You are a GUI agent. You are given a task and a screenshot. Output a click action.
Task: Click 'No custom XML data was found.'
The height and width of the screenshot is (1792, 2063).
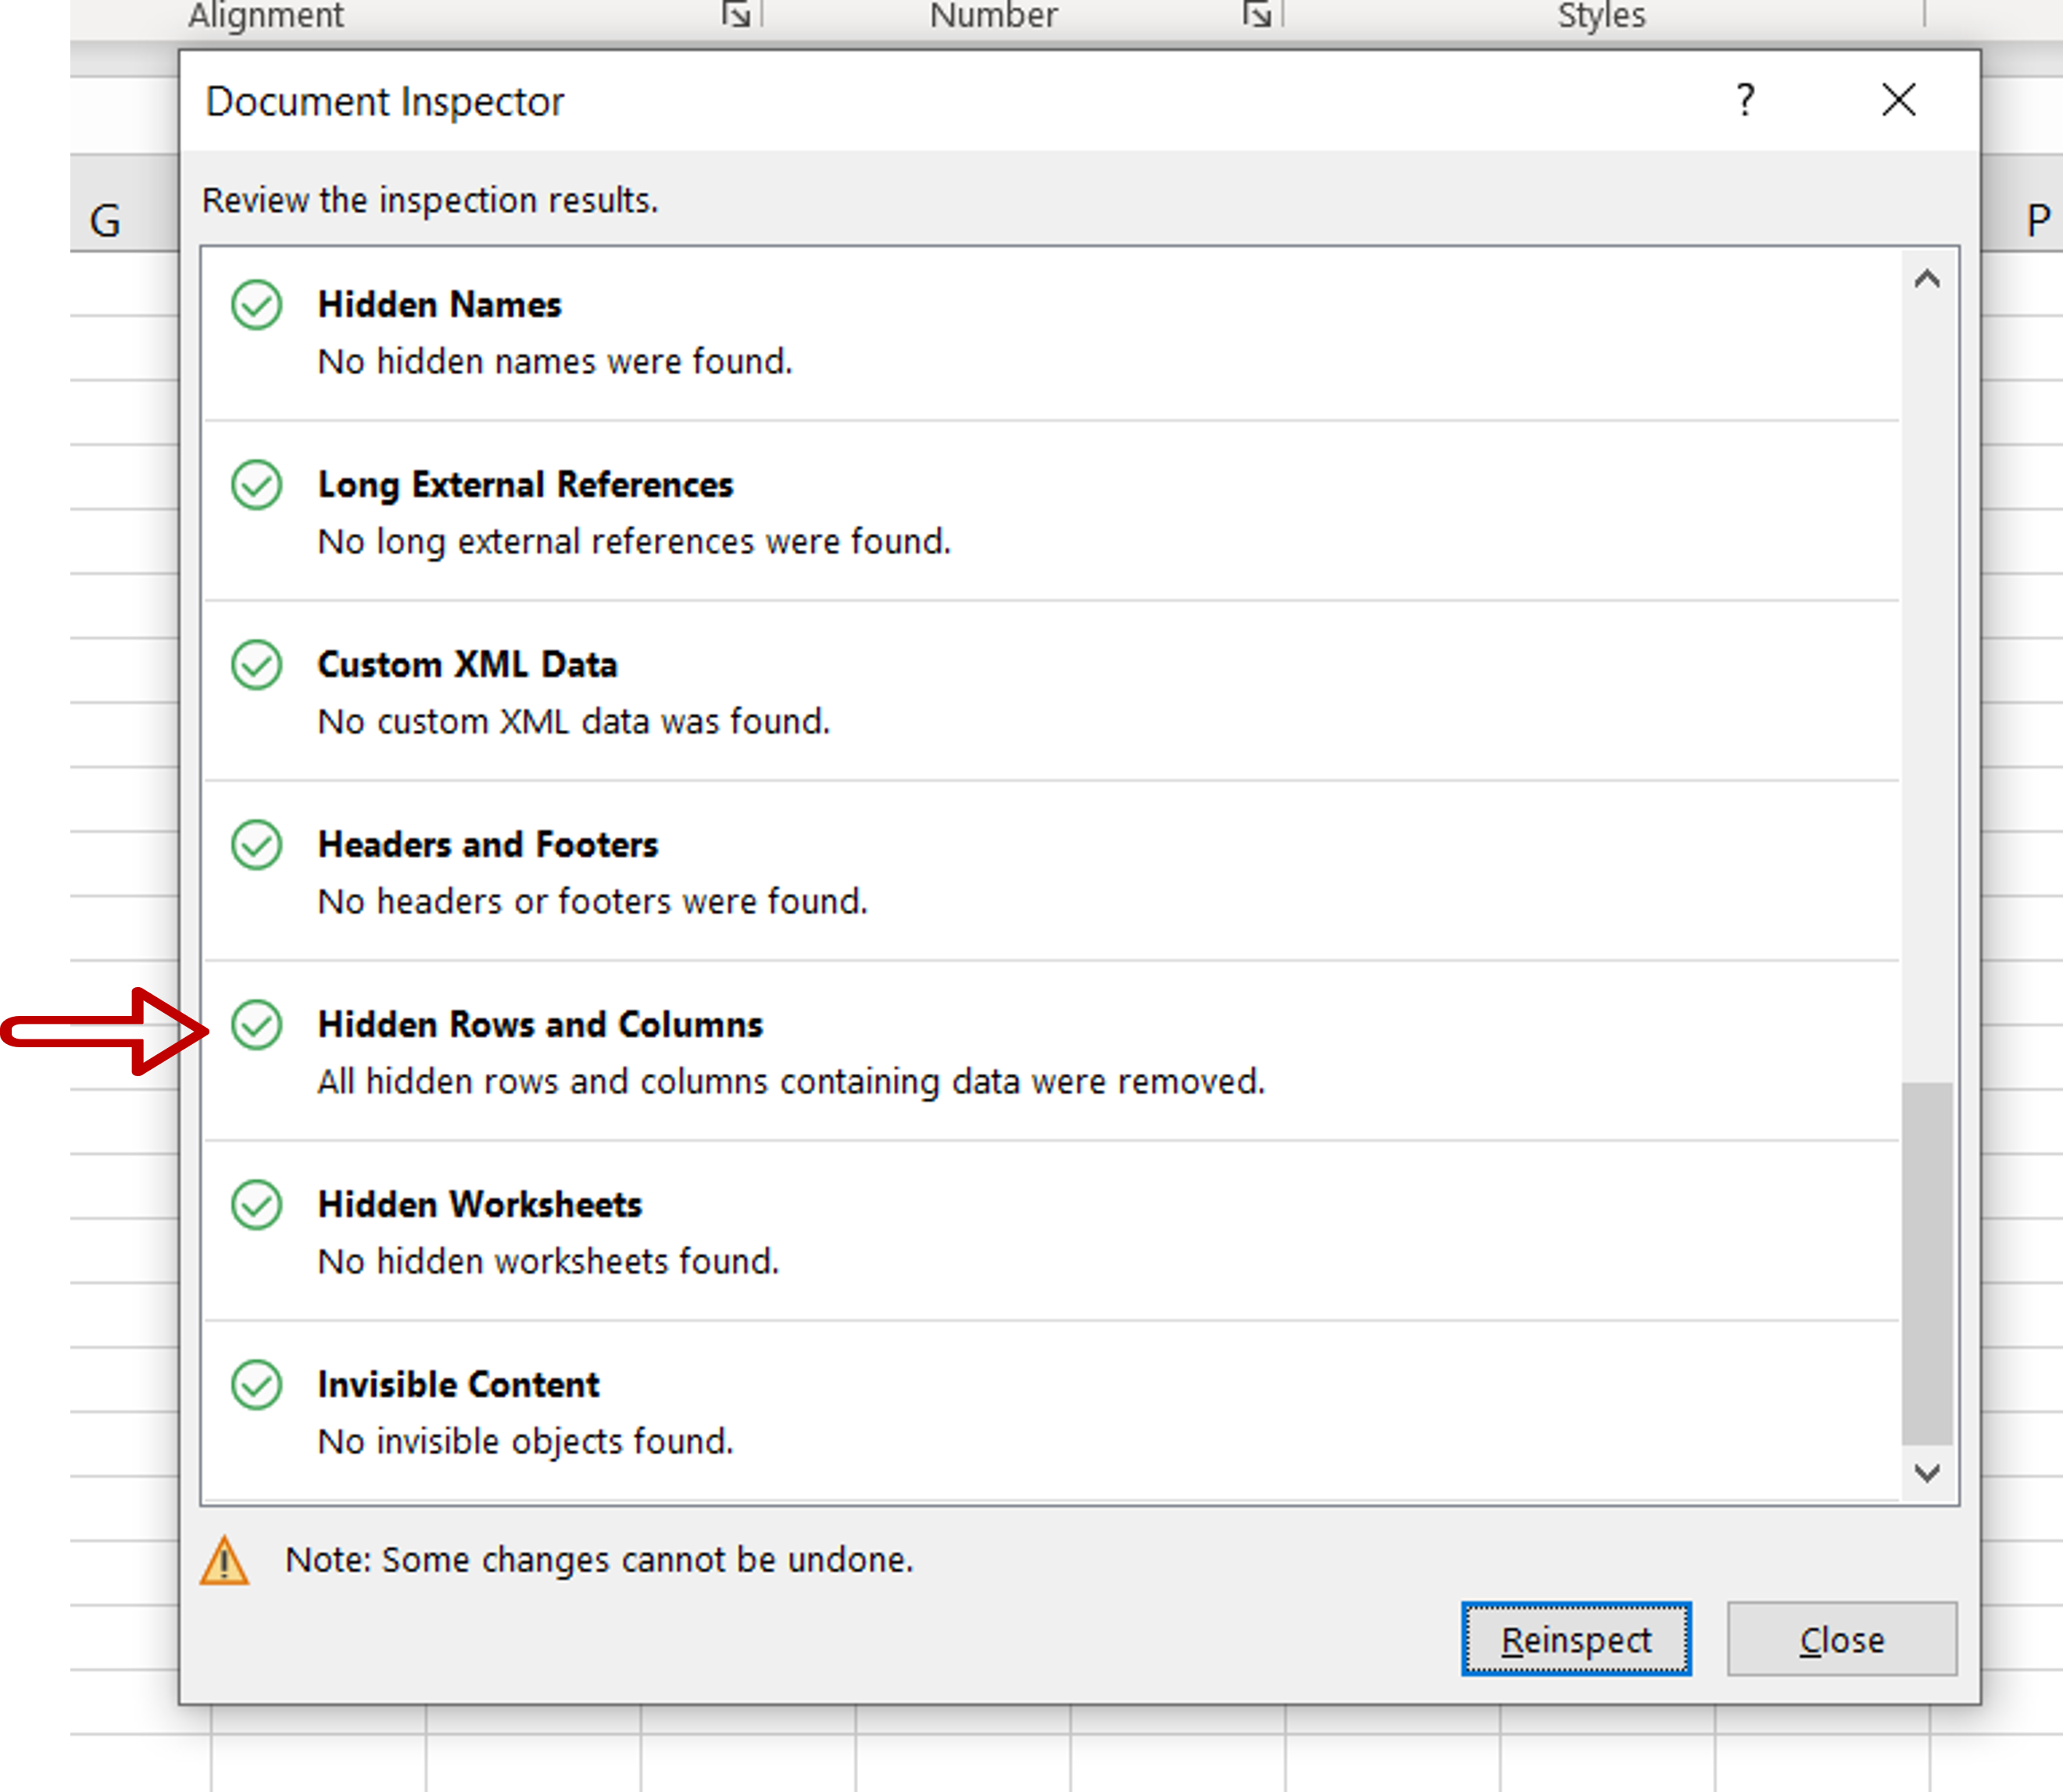point(574,721)
